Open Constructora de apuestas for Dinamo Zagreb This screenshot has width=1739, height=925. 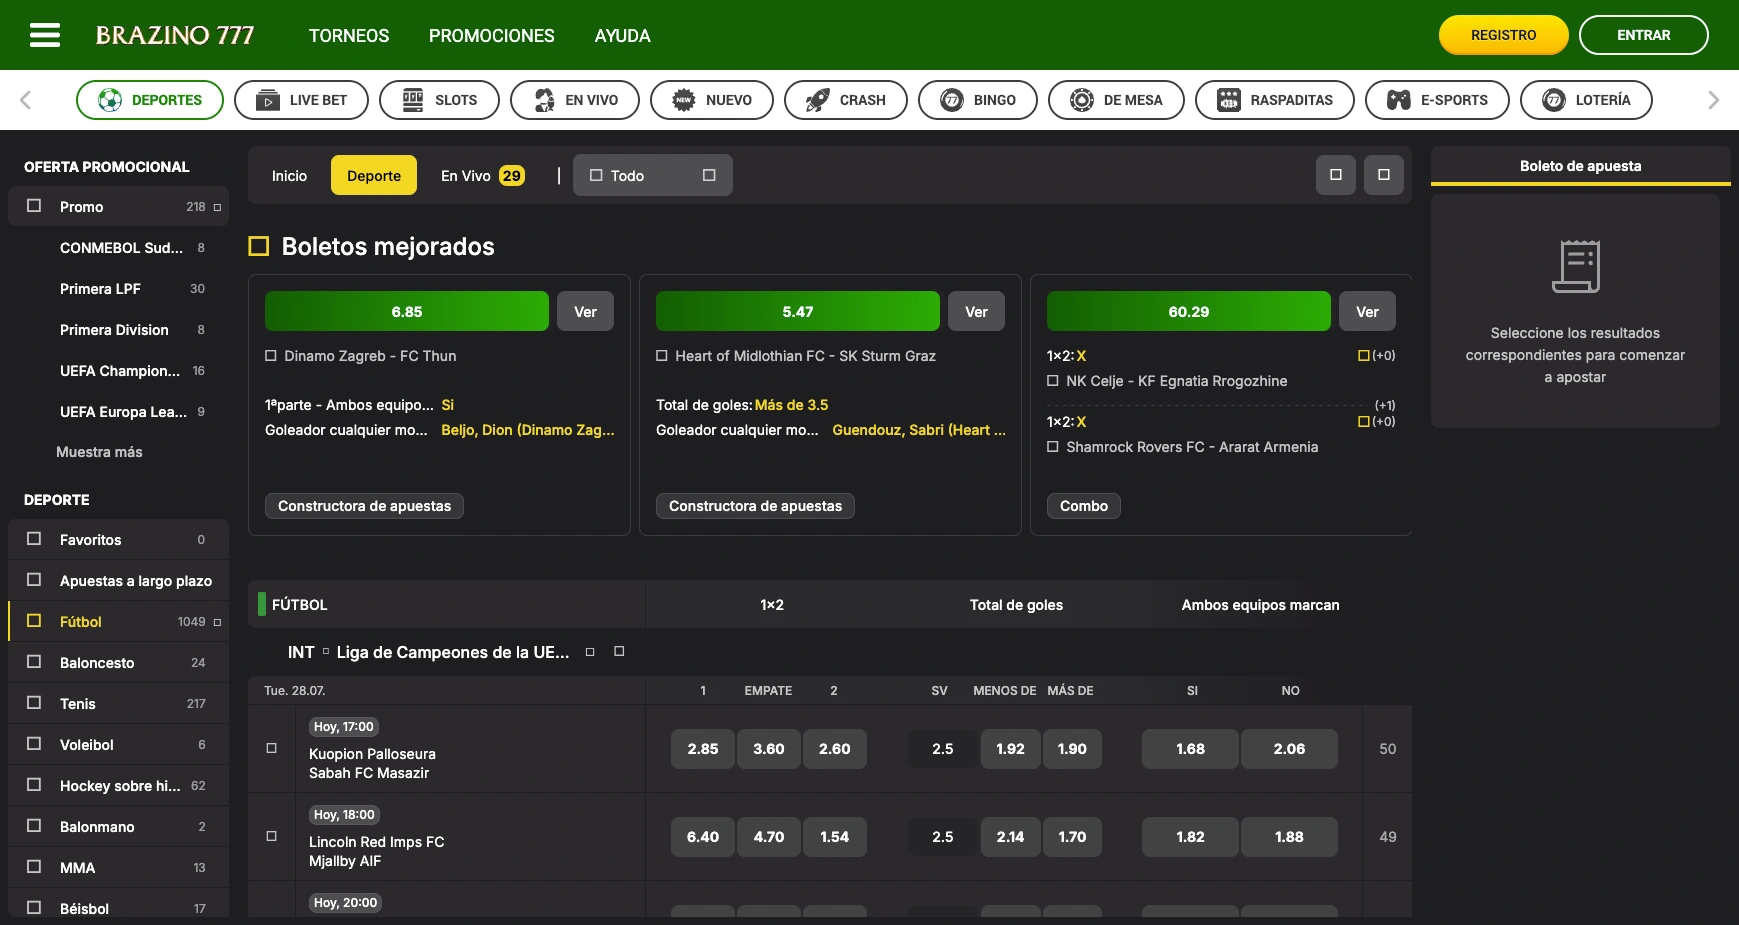pyautogui.click(x=365, y=506)
